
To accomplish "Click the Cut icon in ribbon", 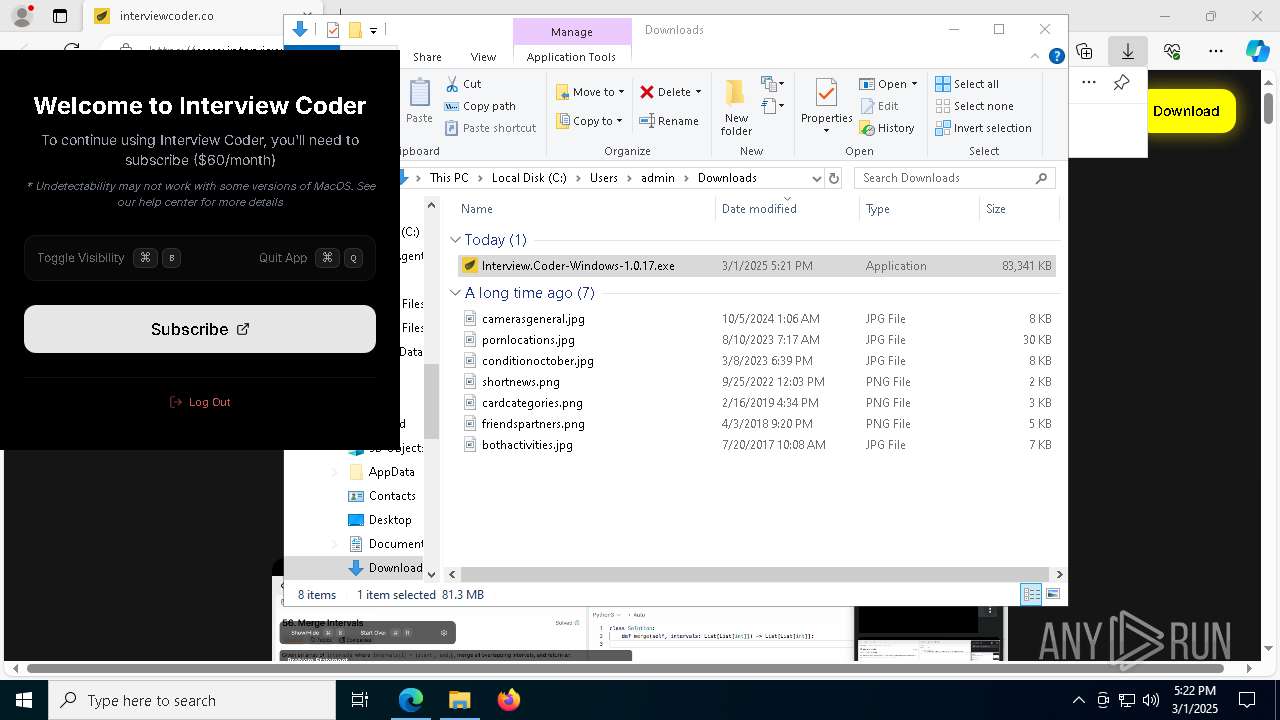I will click(x=452, y=84).
